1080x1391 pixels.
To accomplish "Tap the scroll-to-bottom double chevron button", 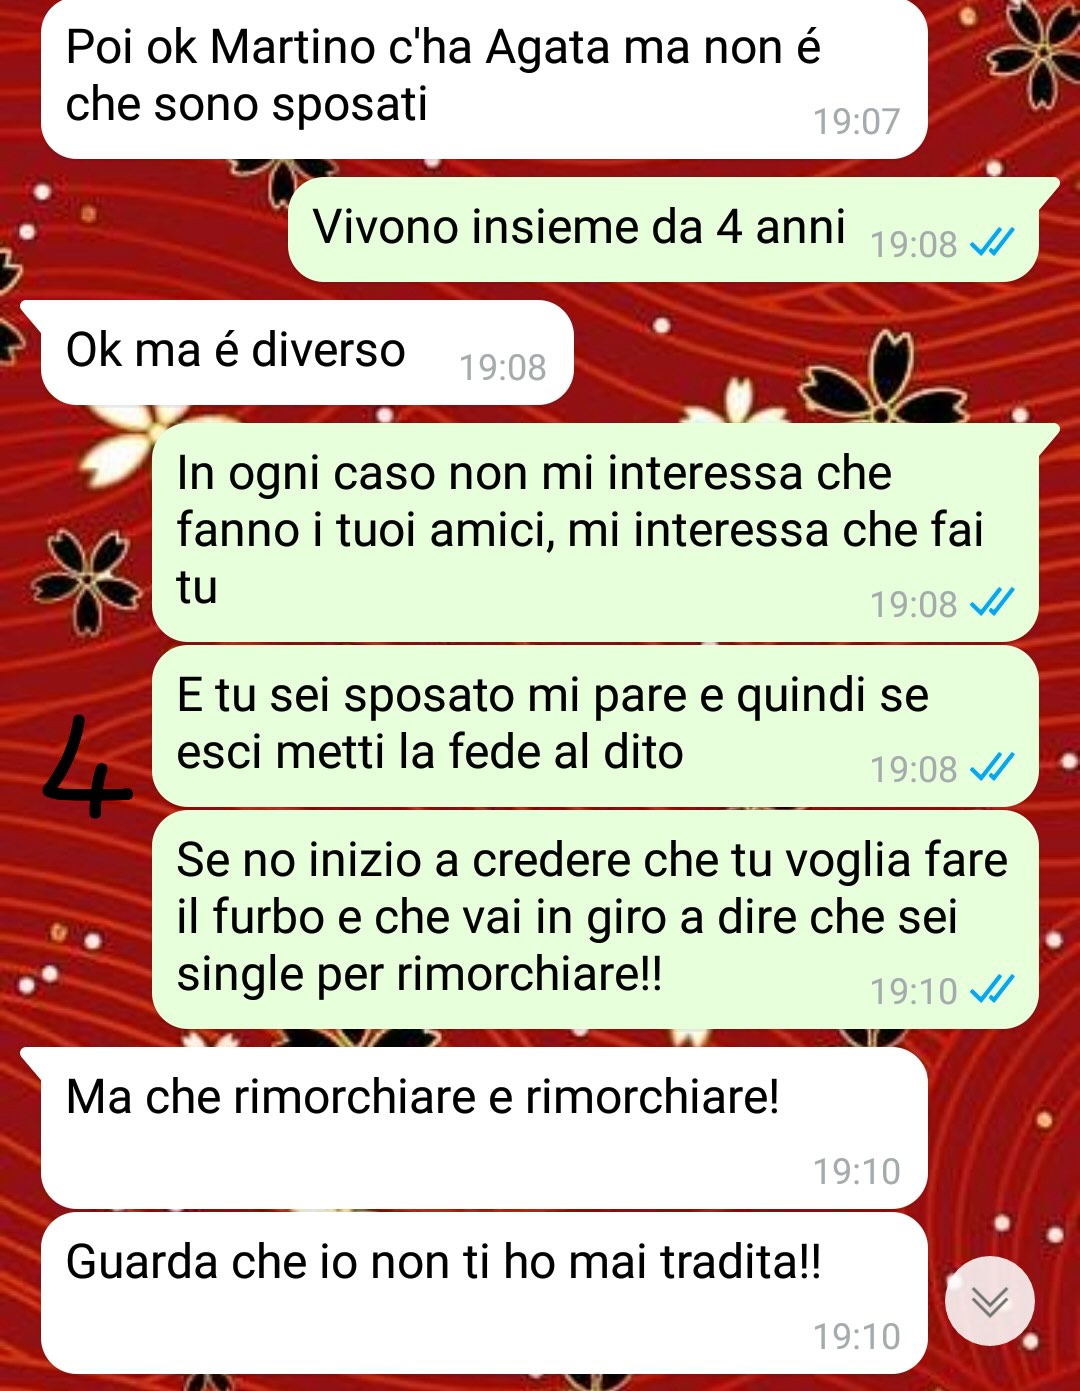I will (989, 1300).
